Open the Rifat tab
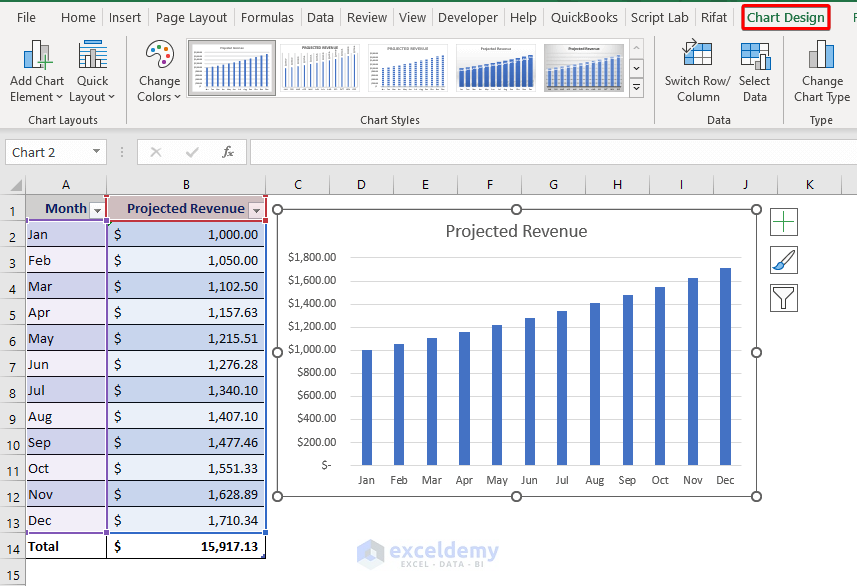 pyautogui.click(x=714, y=17)
